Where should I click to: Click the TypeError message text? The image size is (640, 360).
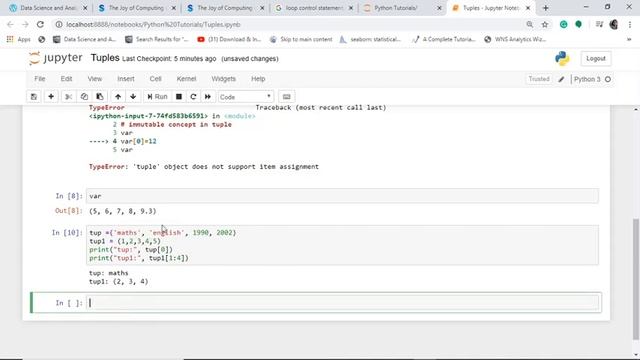point(204,167)
